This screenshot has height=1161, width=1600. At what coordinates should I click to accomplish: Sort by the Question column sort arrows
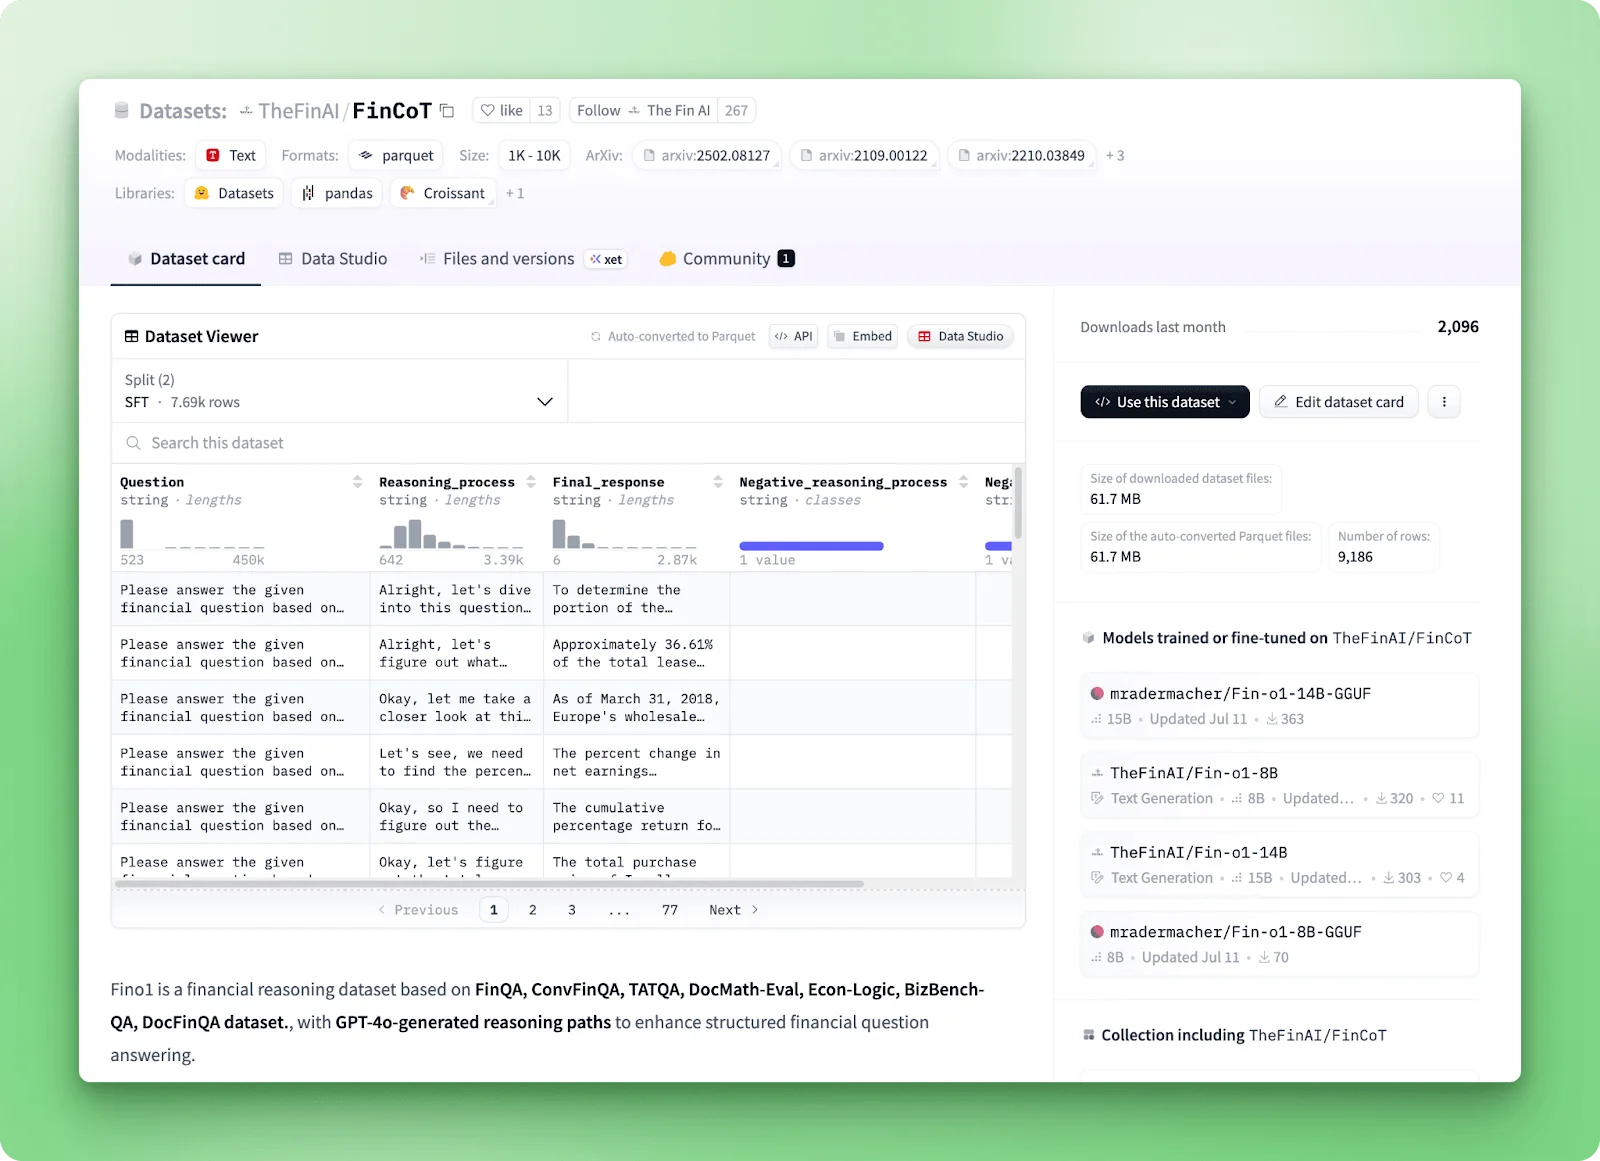(x=357, y=482)
